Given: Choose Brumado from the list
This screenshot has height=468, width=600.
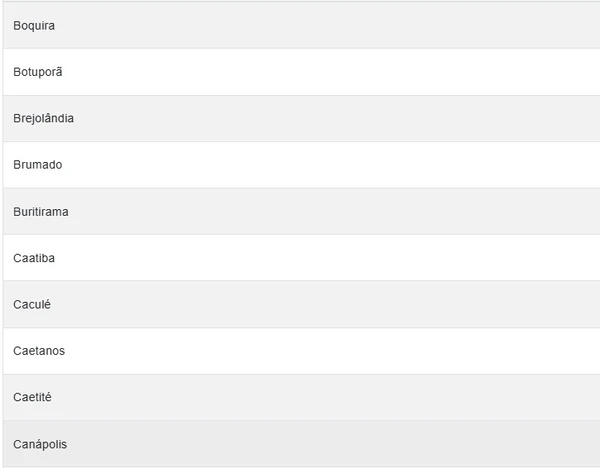Looking at the screenshot, I should click(37, 165).
